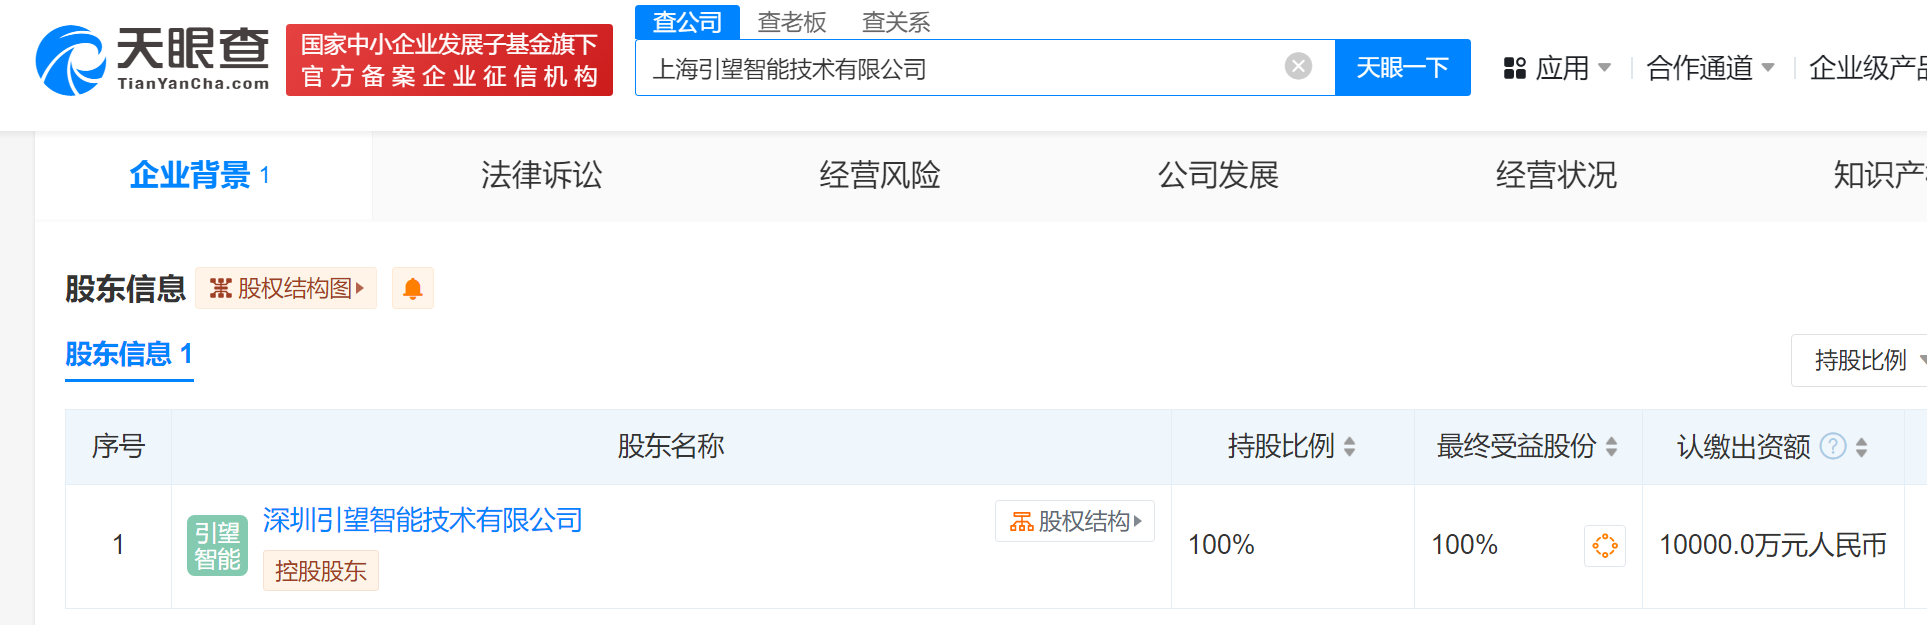Open the 深圳引望智能技术有限公司 shareholder link

(422, 520)
